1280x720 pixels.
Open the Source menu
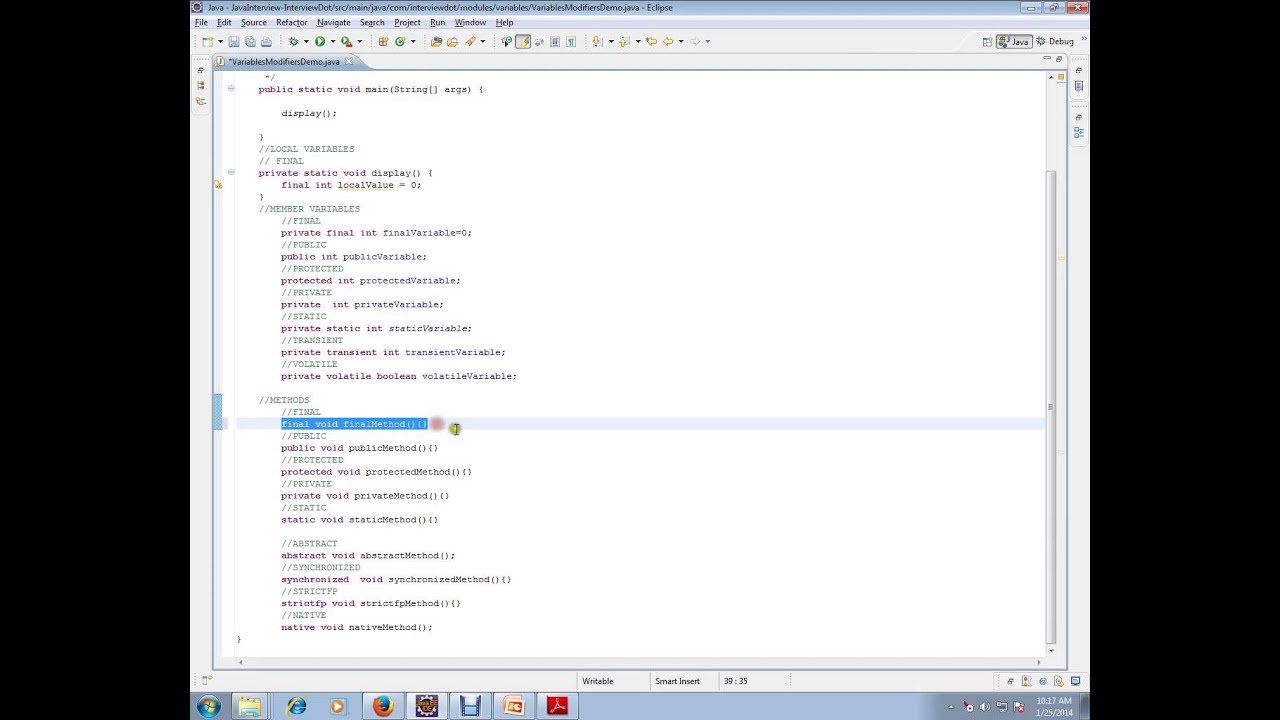pyautogui.click(x=254, y=23)
